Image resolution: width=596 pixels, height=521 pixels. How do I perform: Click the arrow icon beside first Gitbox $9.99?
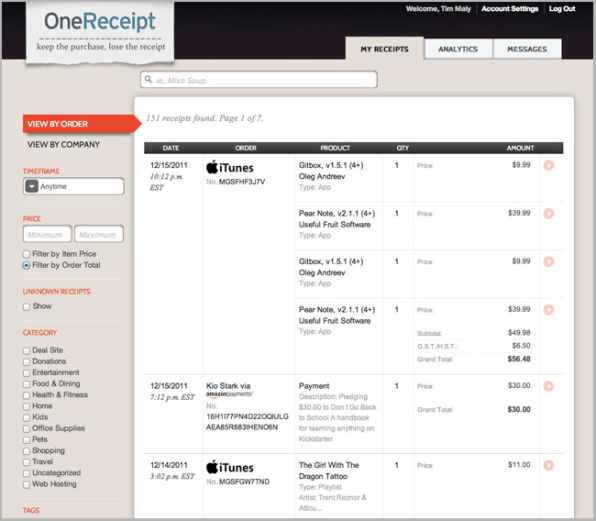point(548,166)
